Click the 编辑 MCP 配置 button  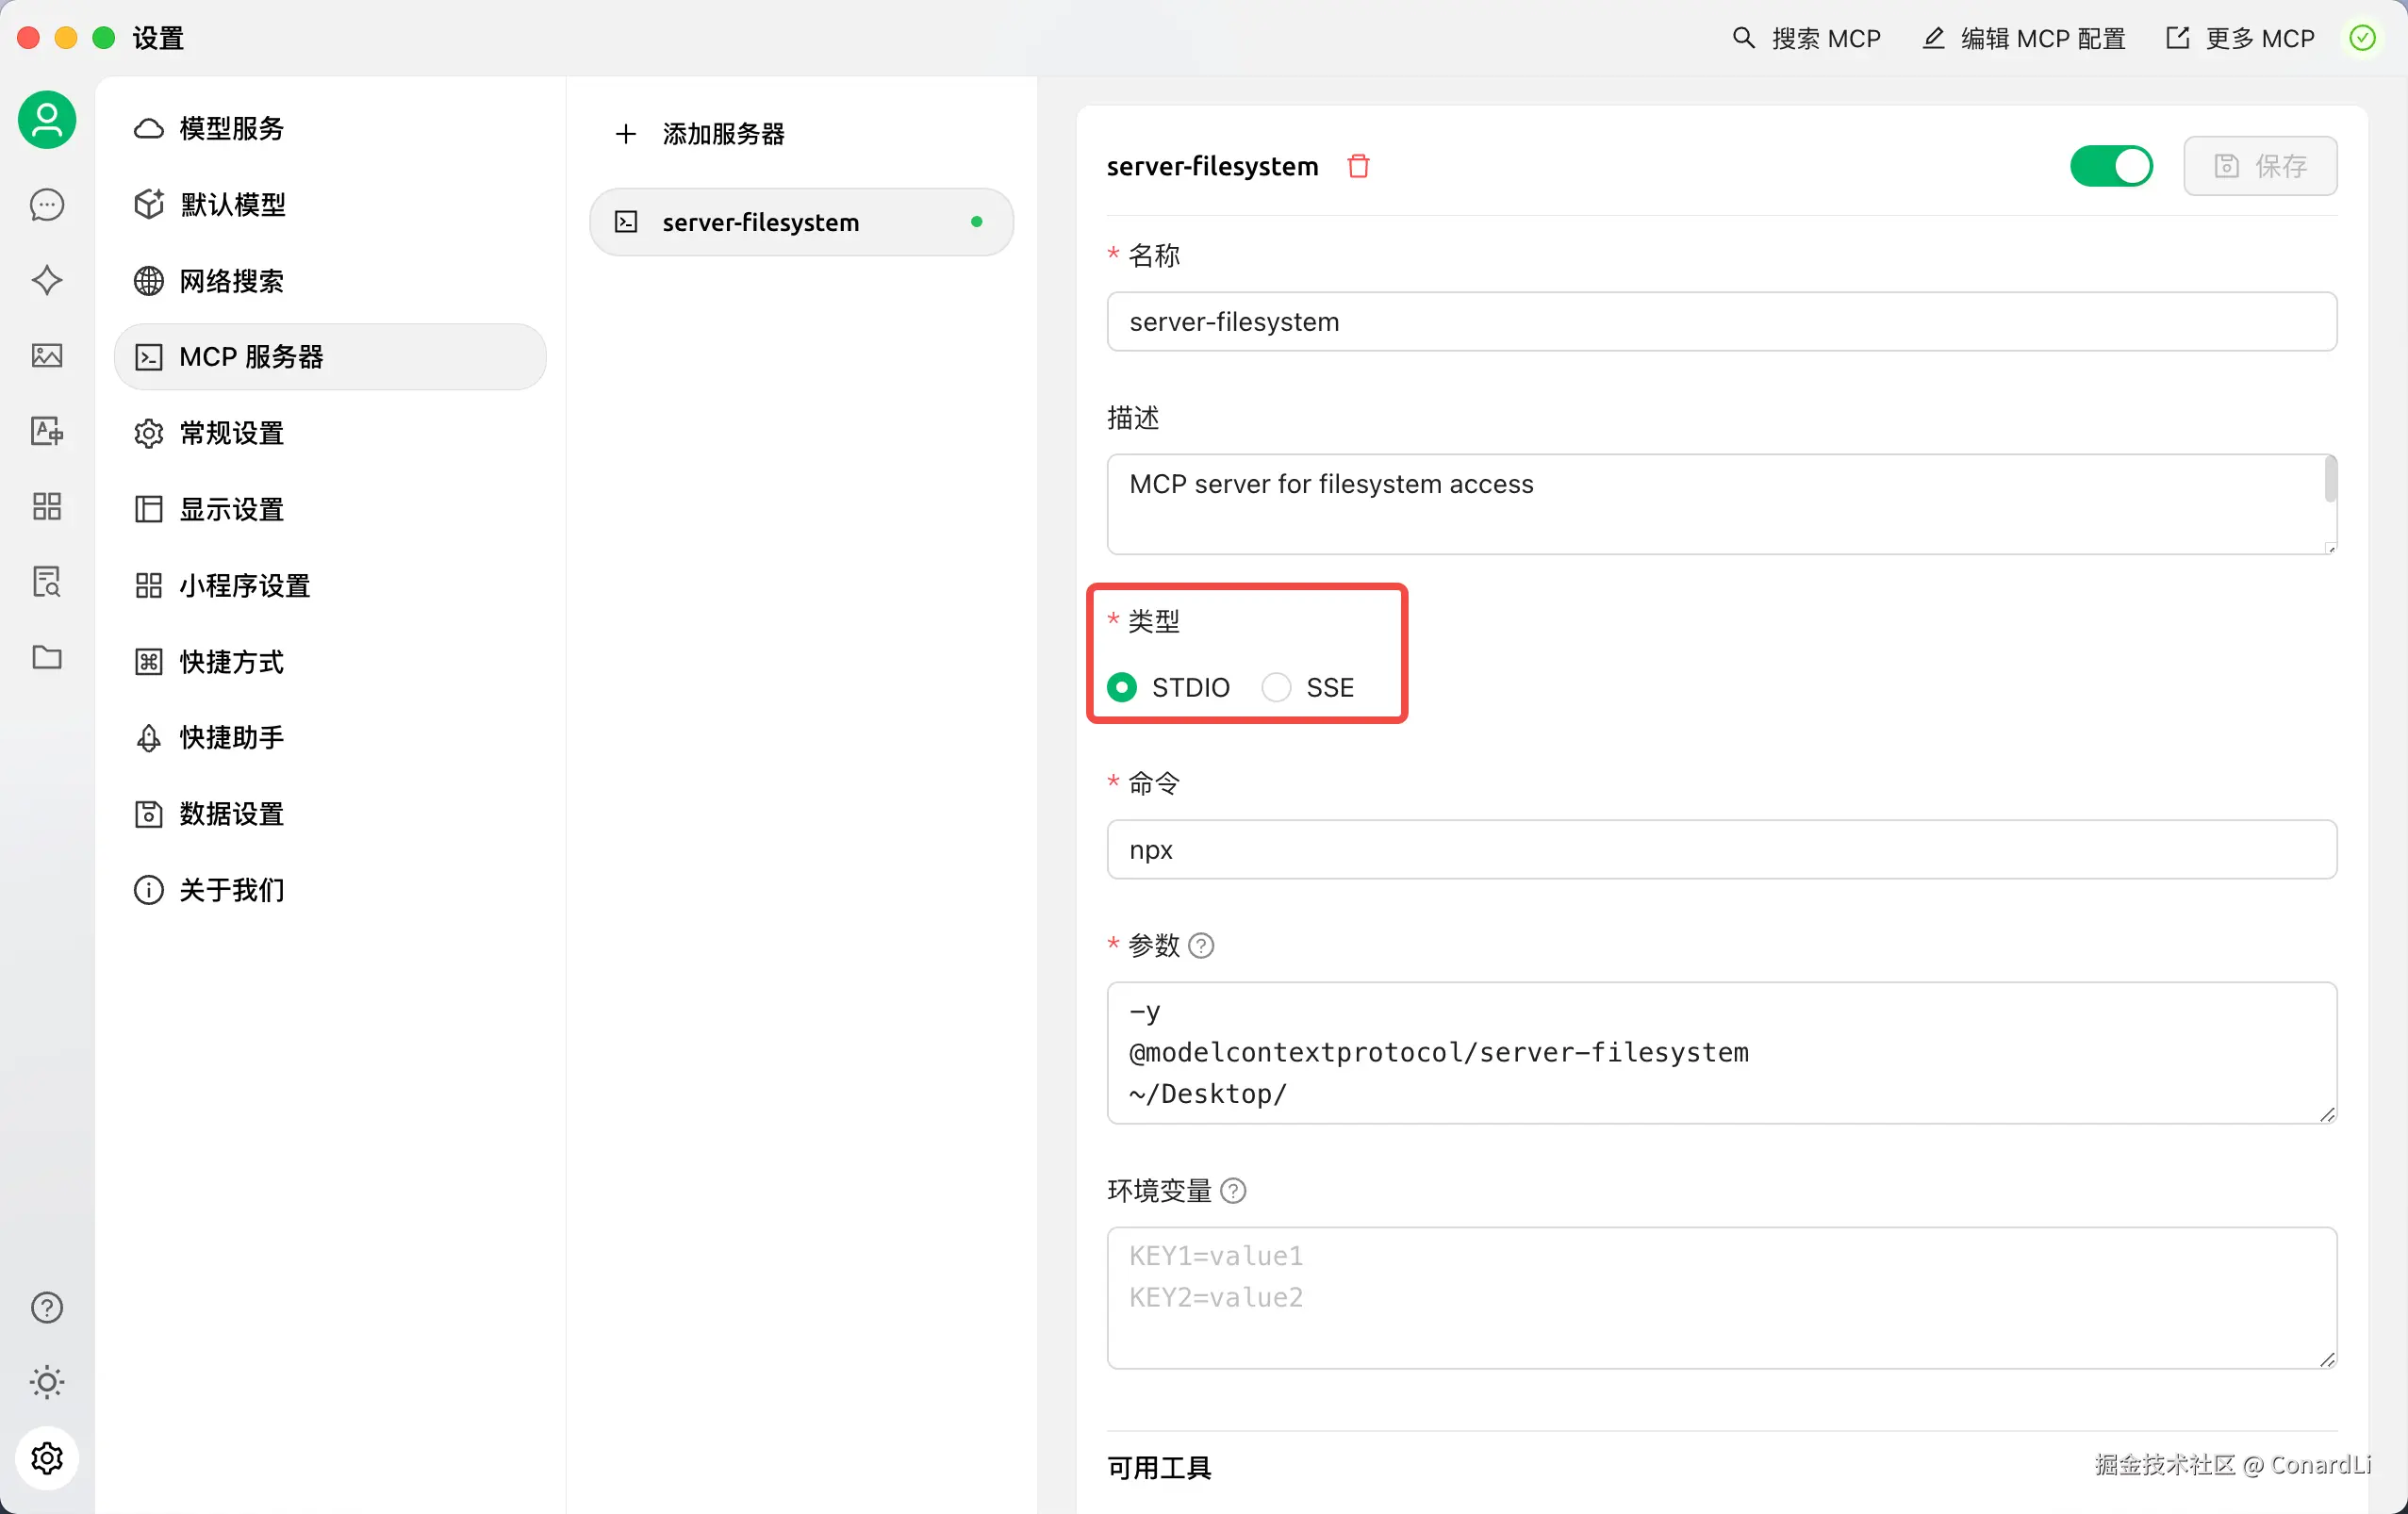[x=2024, y=39]
